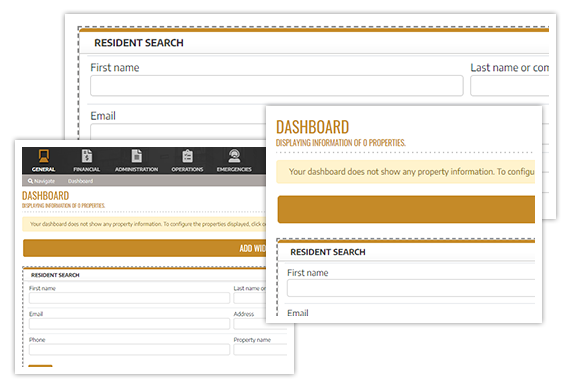Click Resident Search header in right Dashboard window
This screenshot has height=390, width=570.
pyautogui.click(x=328, y=252)
